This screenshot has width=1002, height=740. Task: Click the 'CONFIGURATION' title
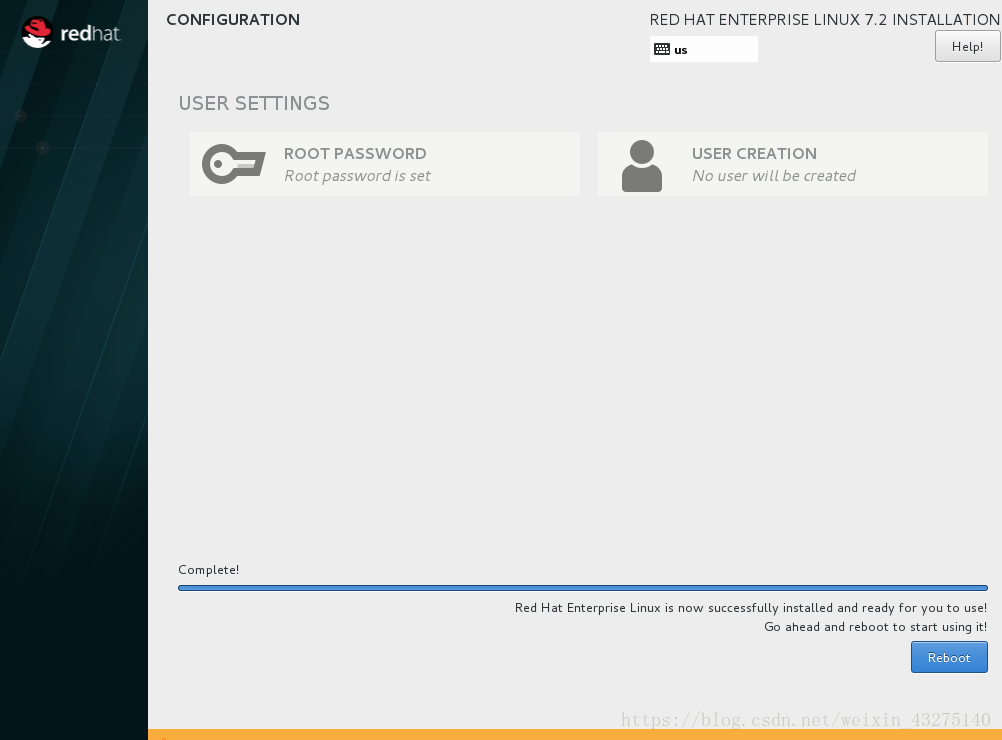[x=233, y=20]
